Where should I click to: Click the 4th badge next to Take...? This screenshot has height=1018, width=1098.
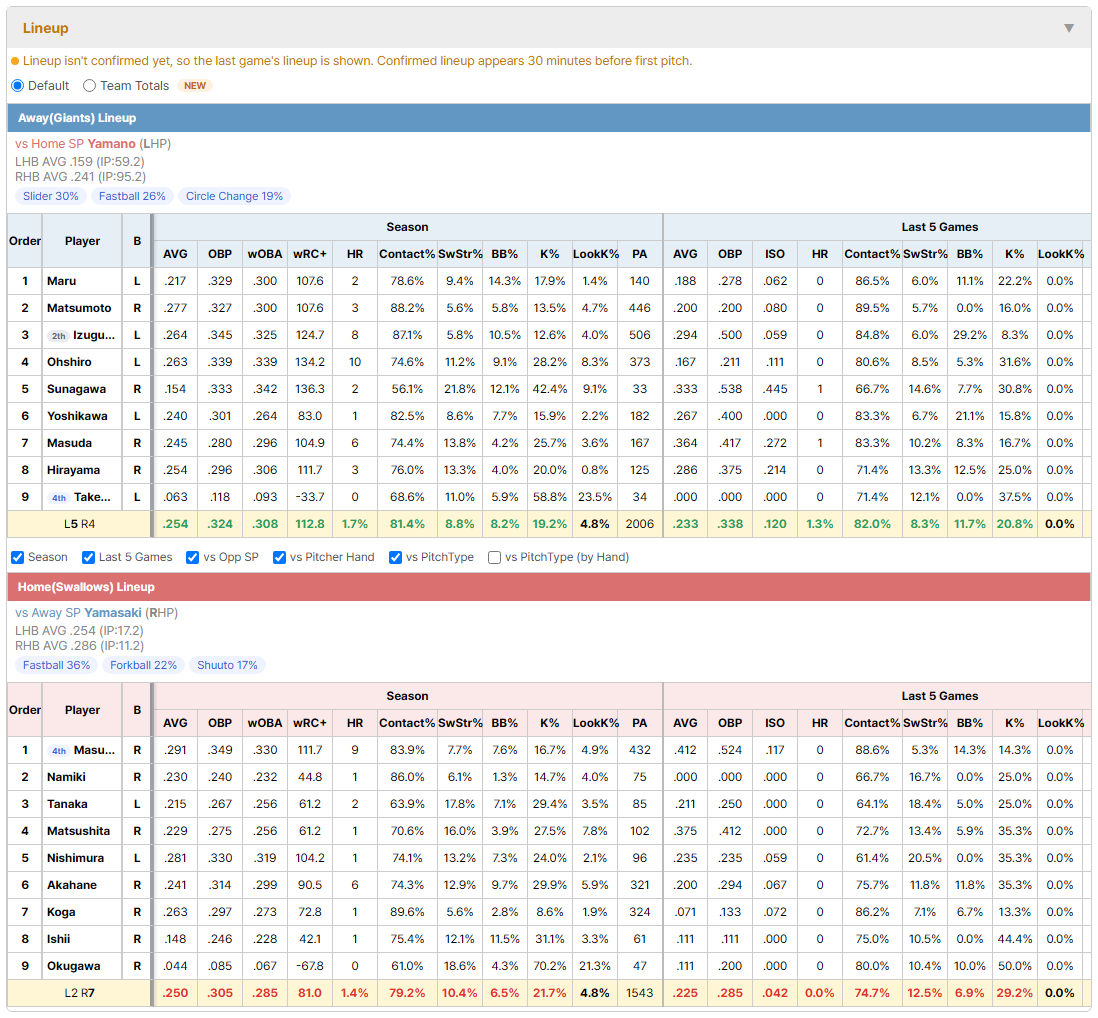click(x=59, y=498)
